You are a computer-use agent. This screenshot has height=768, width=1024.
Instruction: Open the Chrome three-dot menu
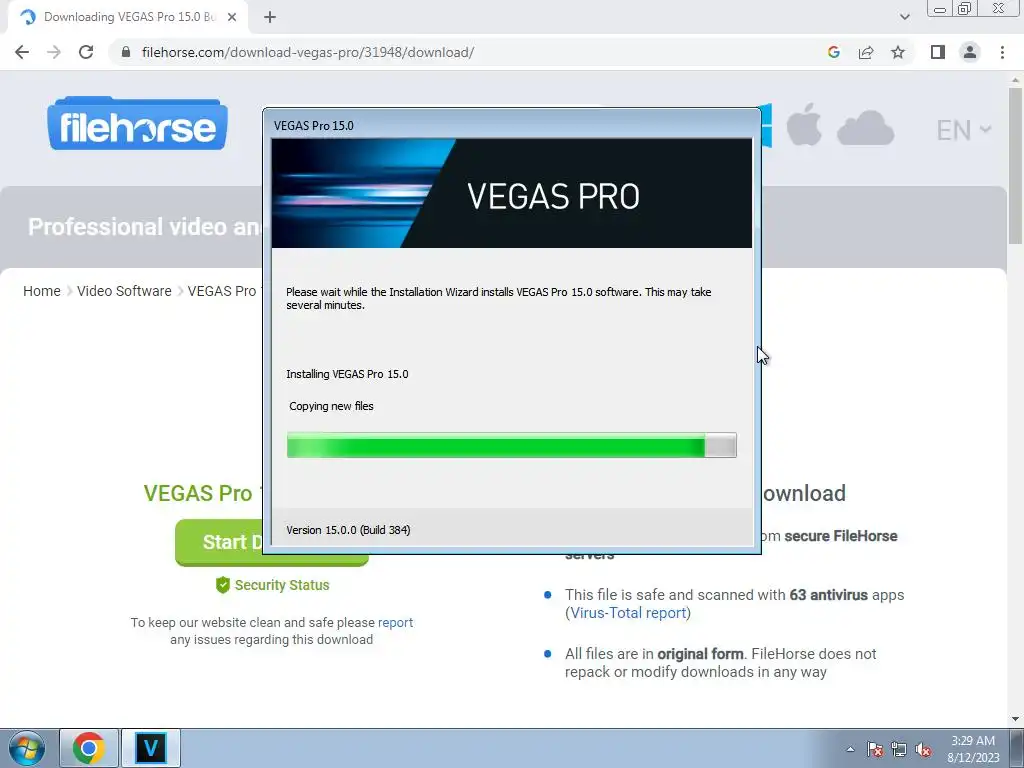click(1002, 52)
